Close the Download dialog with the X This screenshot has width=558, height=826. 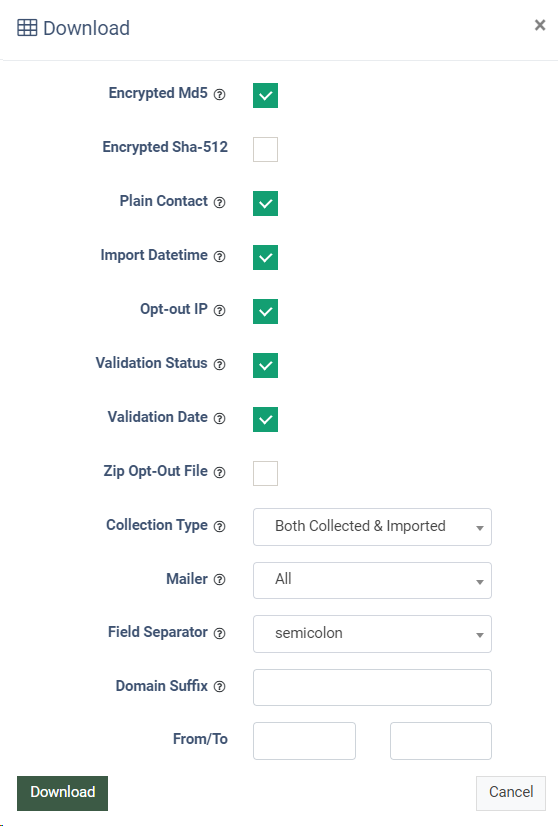540,25
